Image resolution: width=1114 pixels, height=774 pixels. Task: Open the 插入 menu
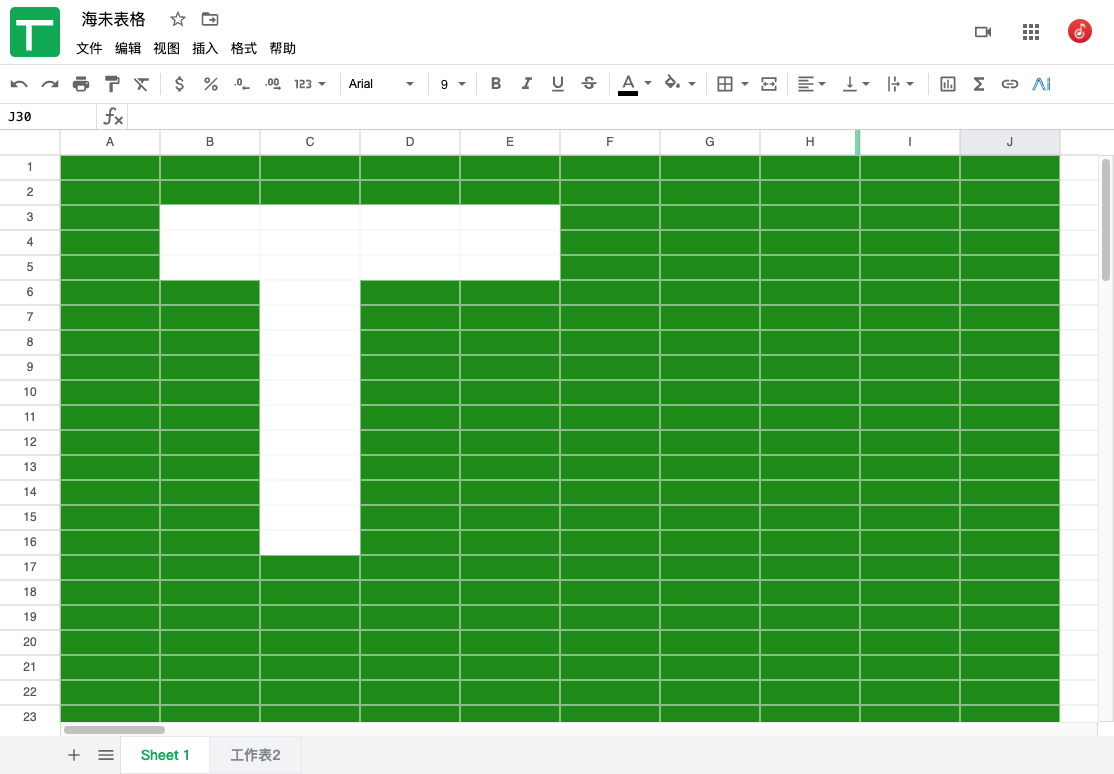click(205, 48)
